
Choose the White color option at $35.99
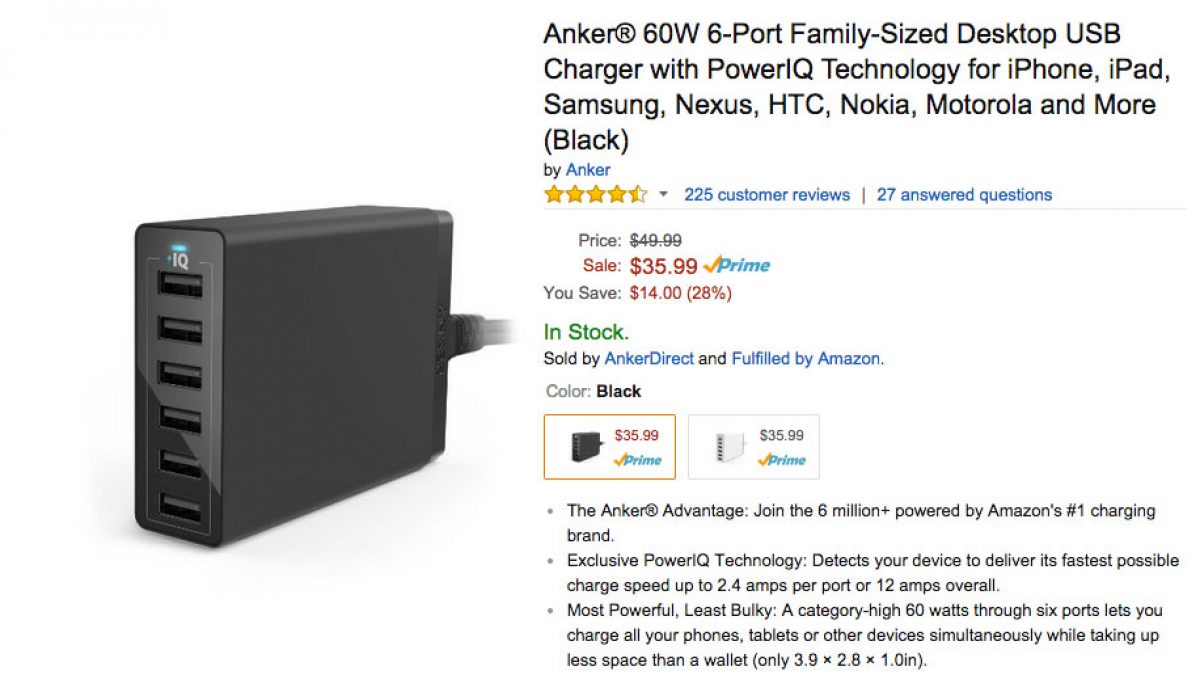754,447
